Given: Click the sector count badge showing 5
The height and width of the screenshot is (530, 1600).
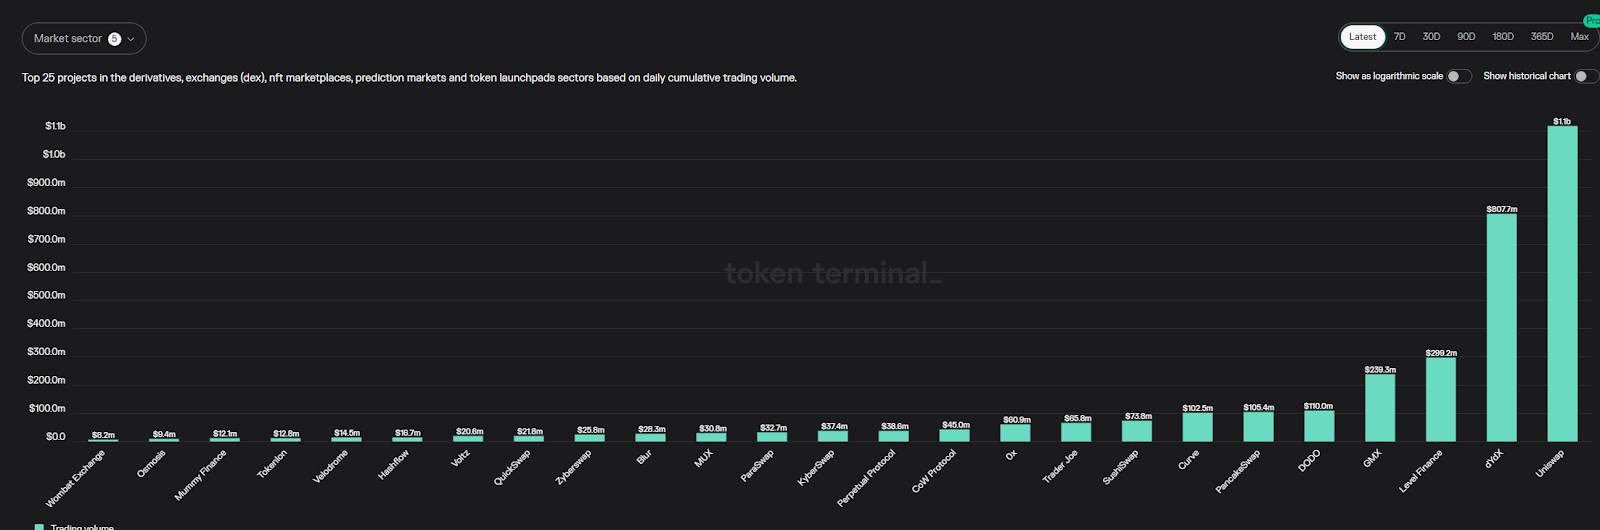Looking at the screenshot, I should pos(115,39).
